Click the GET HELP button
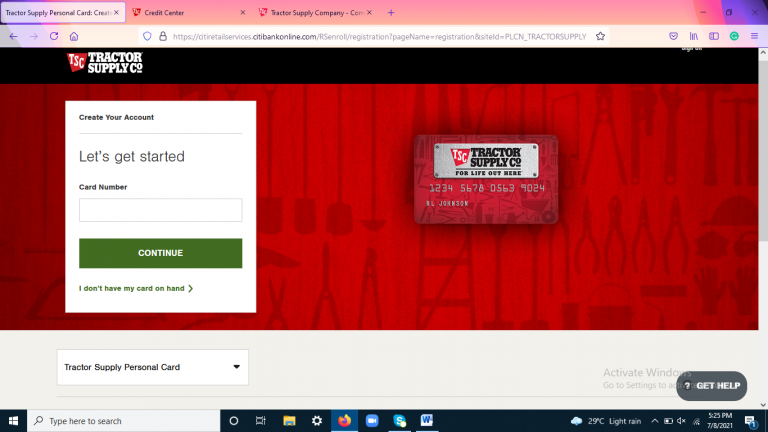Viewport: 768px width, 432px height. coord(712,386)
